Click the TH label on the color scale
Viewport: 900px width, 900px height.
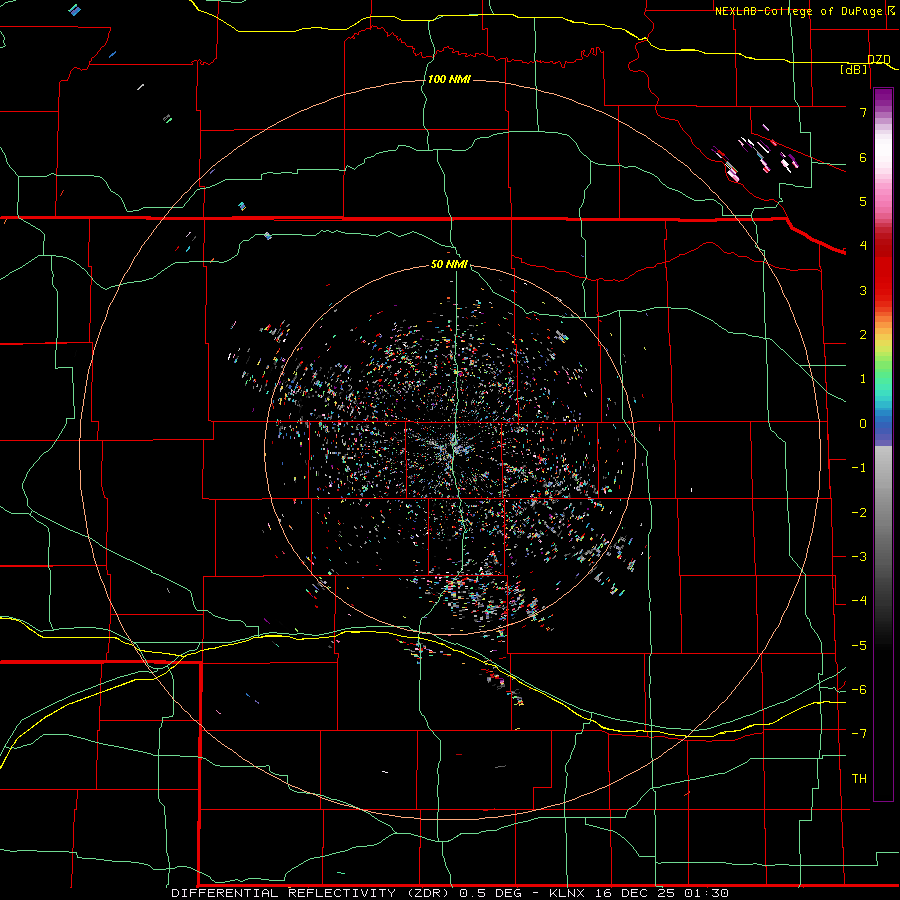tap(859, 778)
